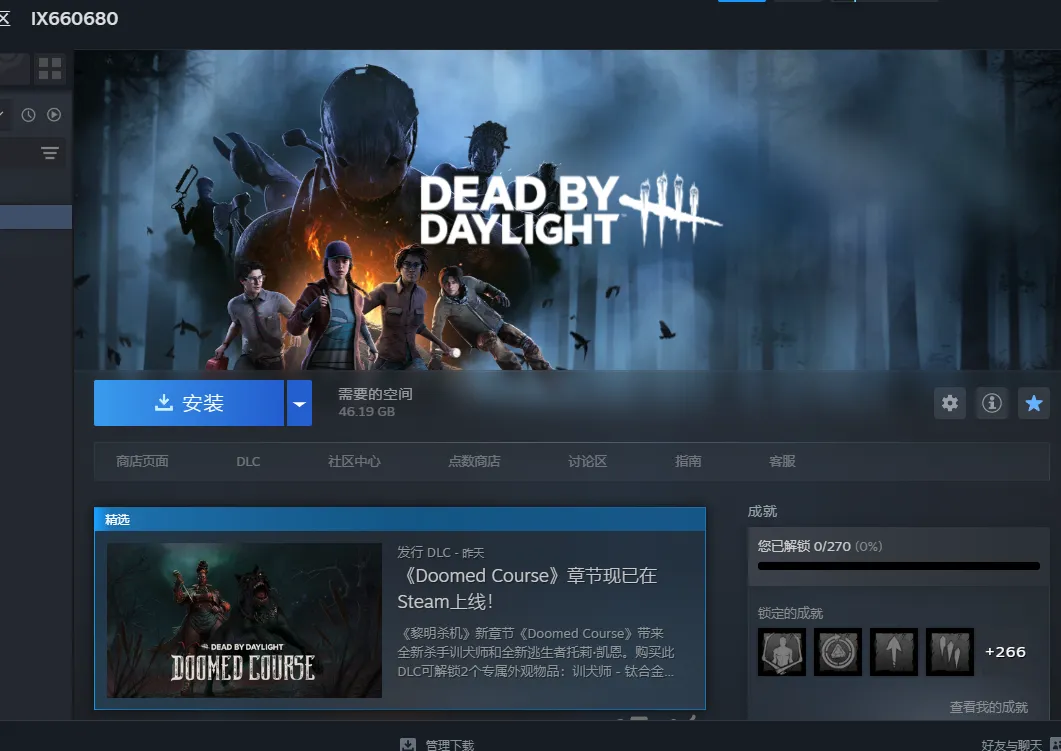Click the 客服 support tab

coord(782,461)
